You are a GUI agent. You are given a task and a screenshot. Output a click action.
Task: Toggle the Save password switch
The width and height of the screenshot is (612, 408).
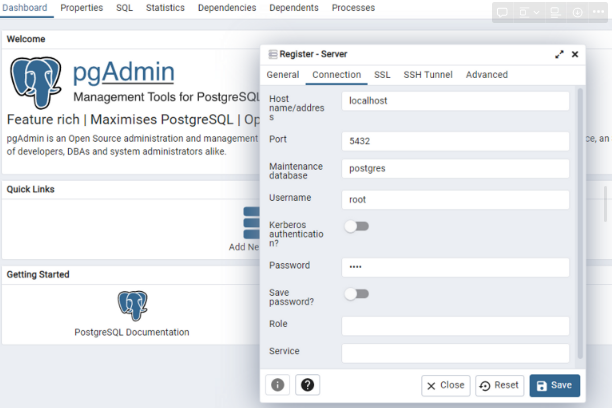(x=357, y=294)
